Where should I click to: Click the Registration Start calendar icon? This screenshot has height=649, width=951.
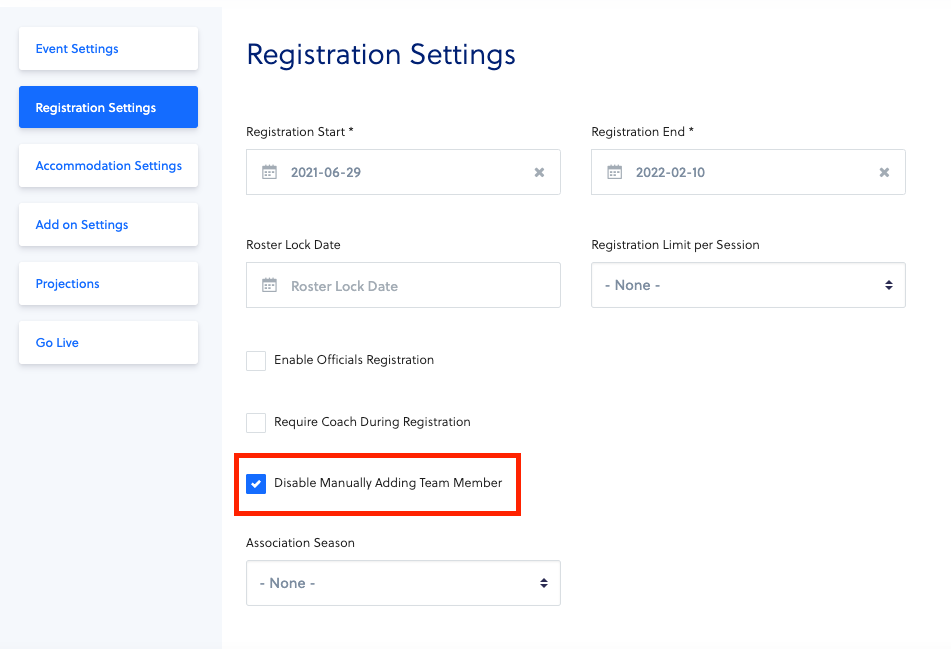[x=269, y=172]
